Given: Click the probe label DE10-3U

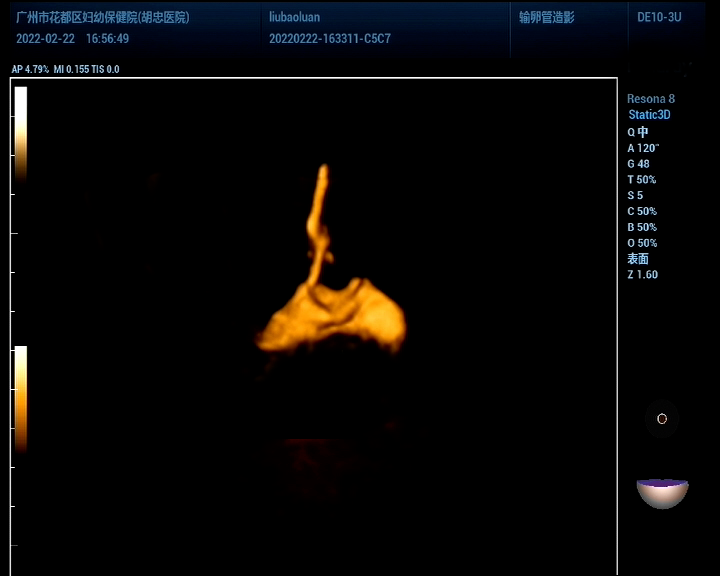Looking at the screenshot, I should [659, 17].
